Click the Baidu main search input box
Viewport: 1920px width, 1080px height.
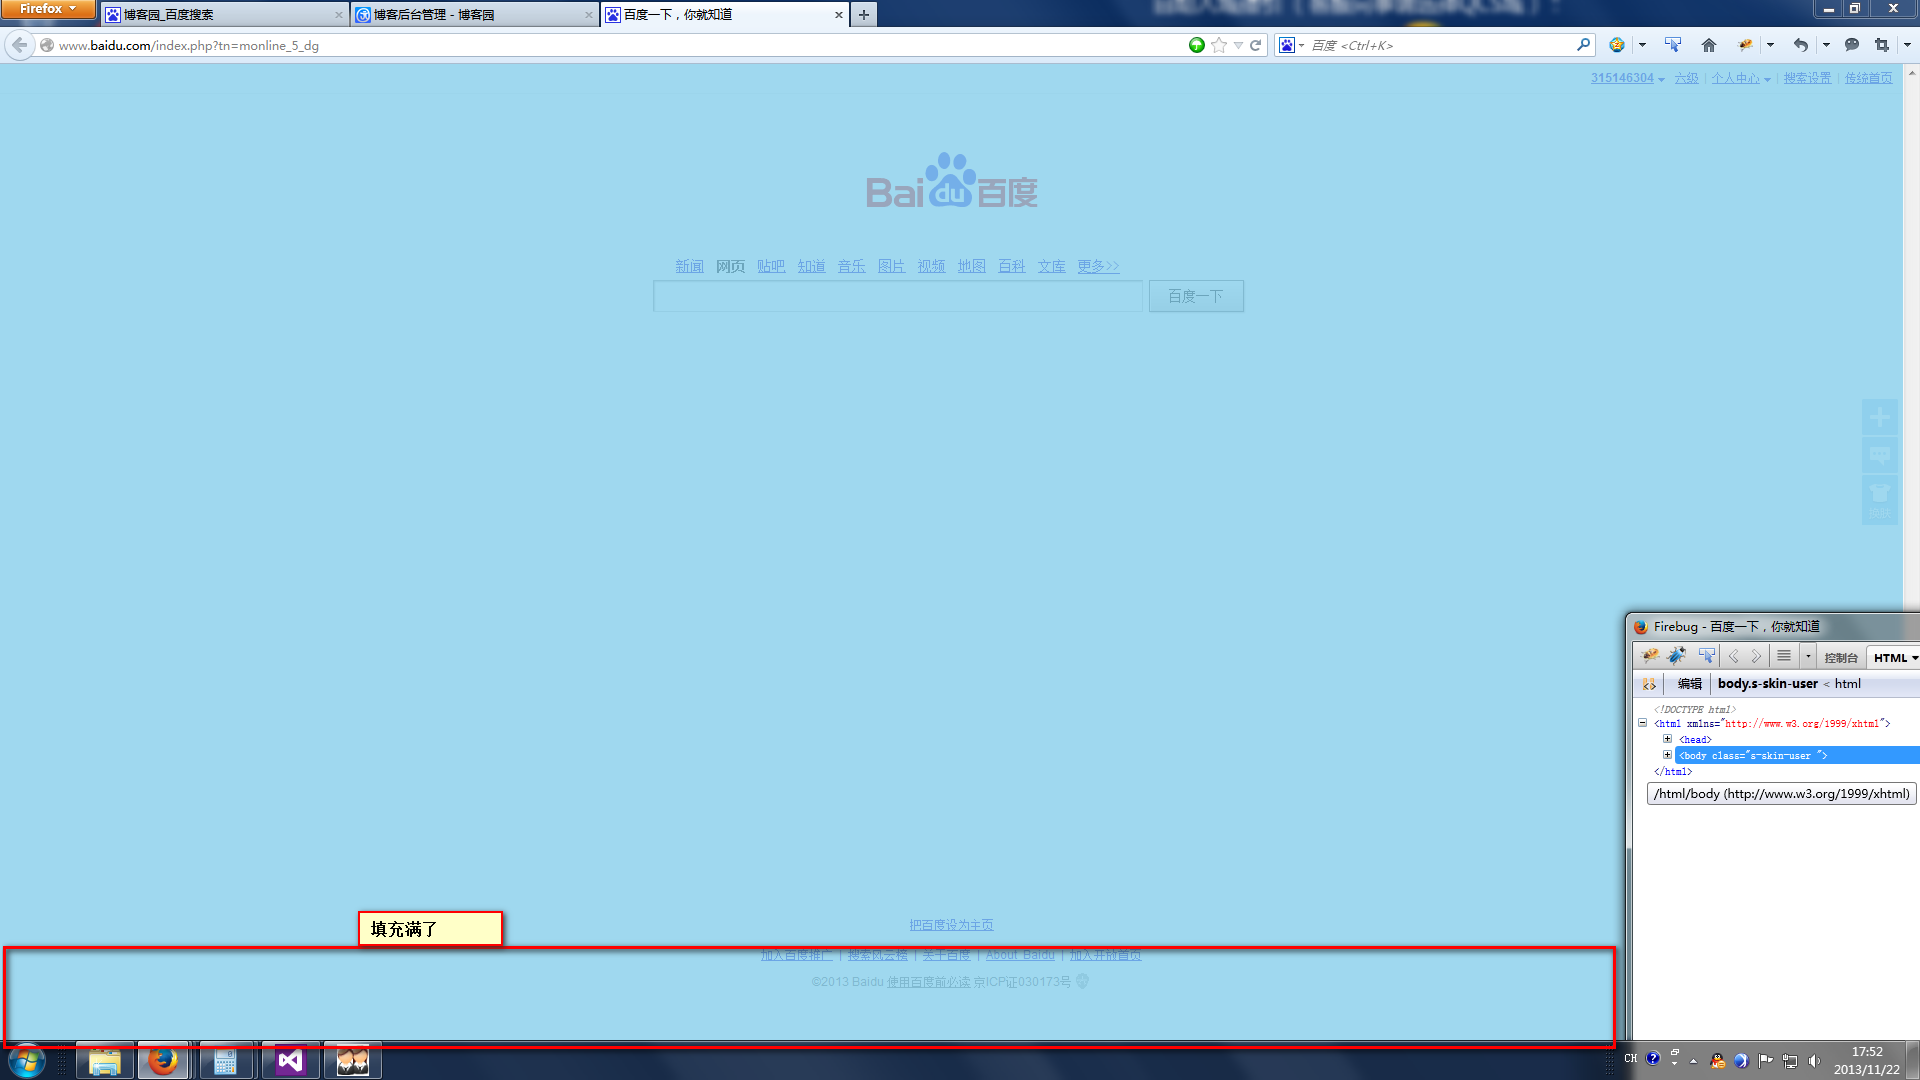tap(897, 296)
